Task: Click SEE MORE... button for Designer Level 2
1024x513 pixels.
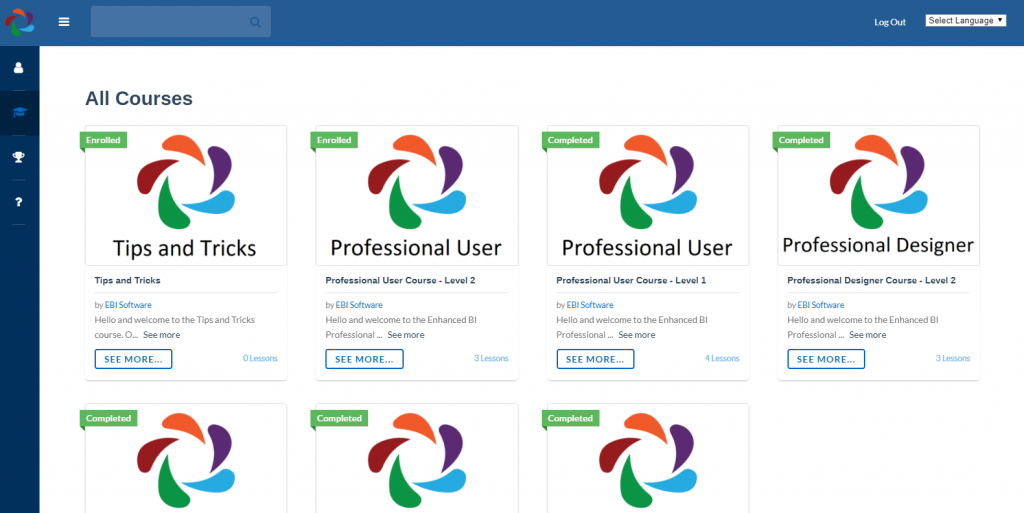Action: 826,359
